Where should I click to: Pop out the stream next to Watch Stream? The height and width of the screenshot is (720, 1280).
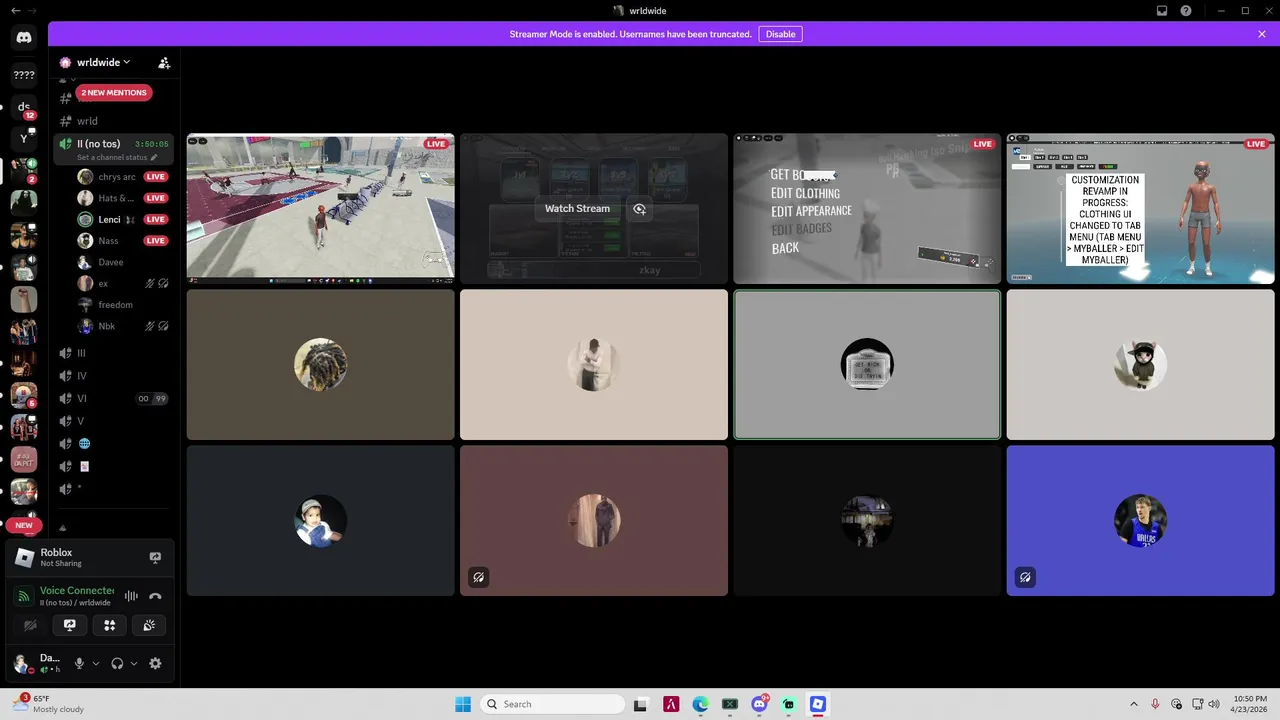(640, 208)
